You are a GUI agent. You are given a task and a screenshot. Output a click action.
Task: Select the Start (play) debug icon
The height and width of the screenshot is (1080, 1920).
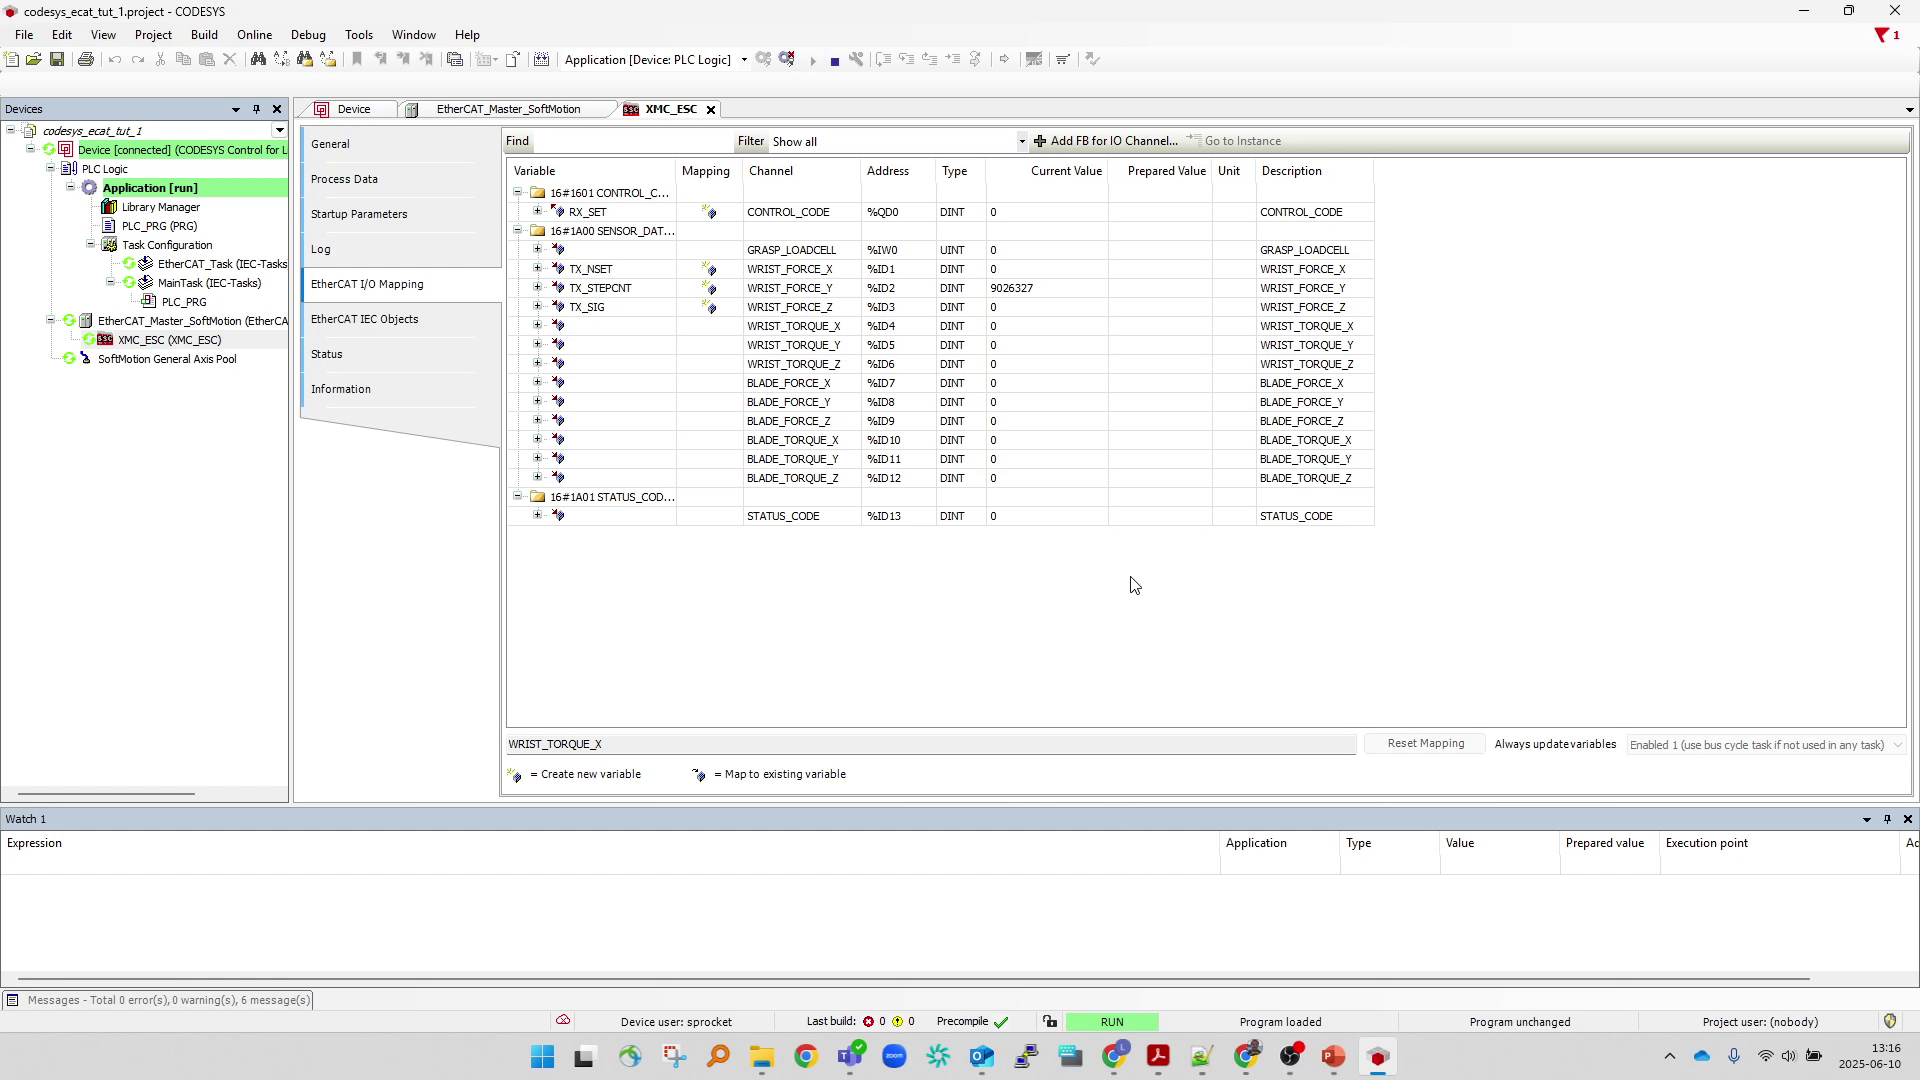[813, 59]
